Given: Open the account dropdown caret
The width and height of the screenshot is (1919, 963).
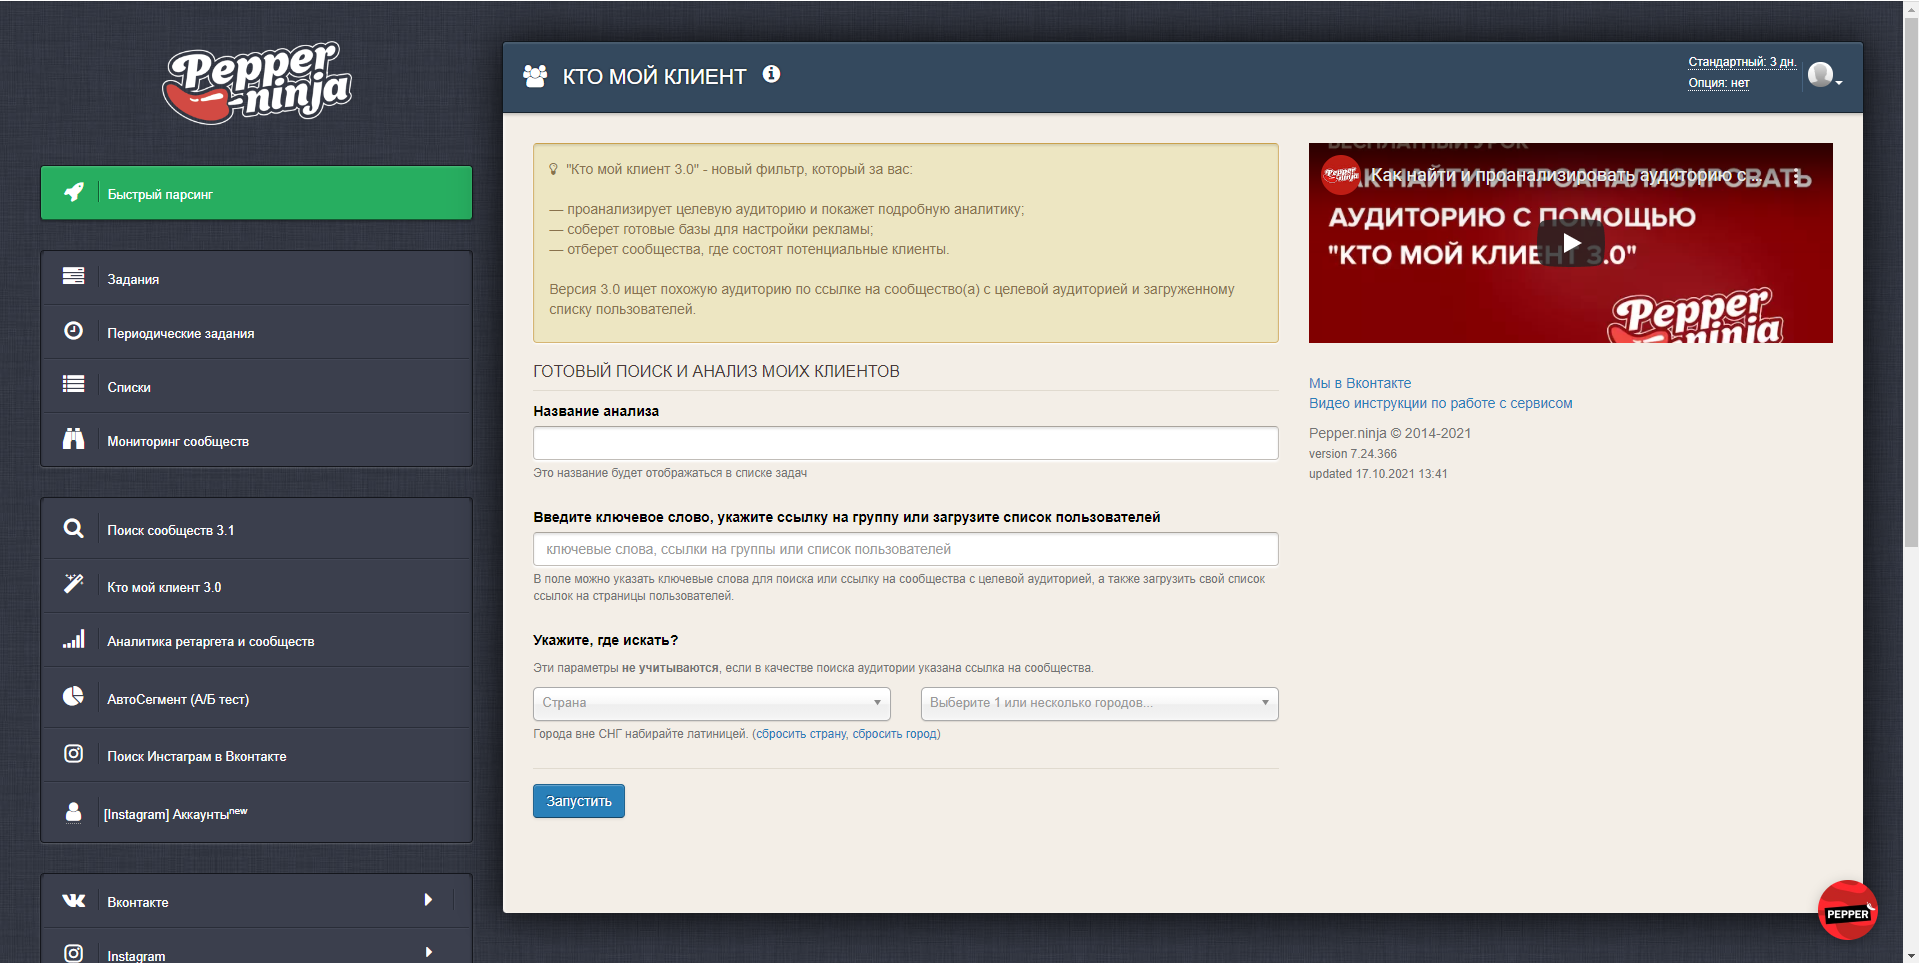Looking at the screenshot, I should pos(1839,83).
